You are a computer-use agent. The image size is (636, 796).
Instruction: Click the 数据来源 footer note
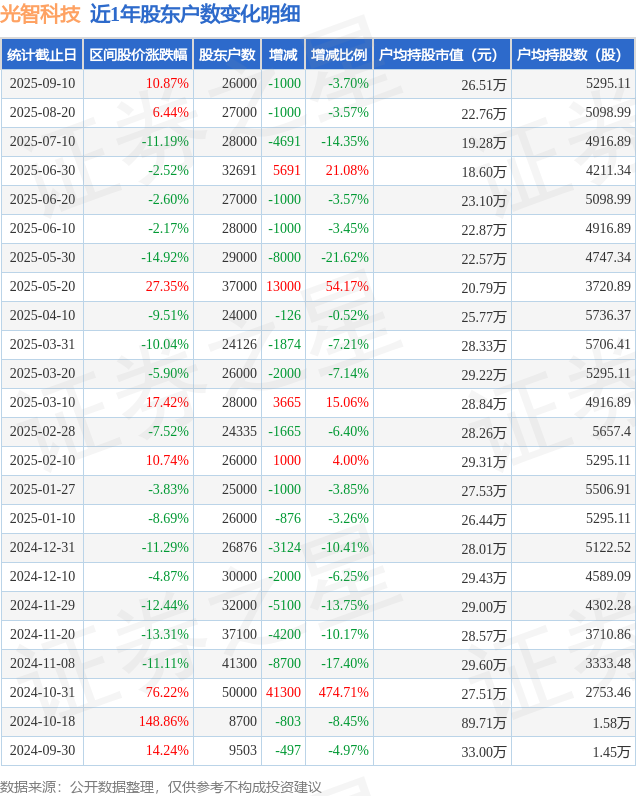[x=160, y=787]
